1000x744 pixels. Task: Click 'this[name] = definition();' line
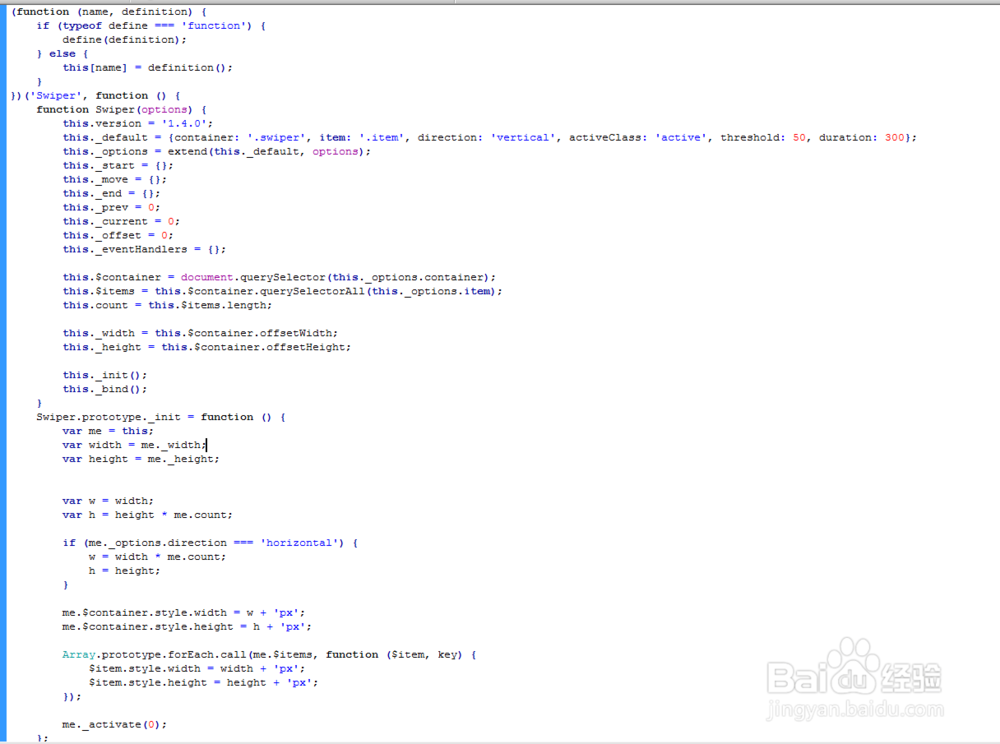click(x=147, y=68)
